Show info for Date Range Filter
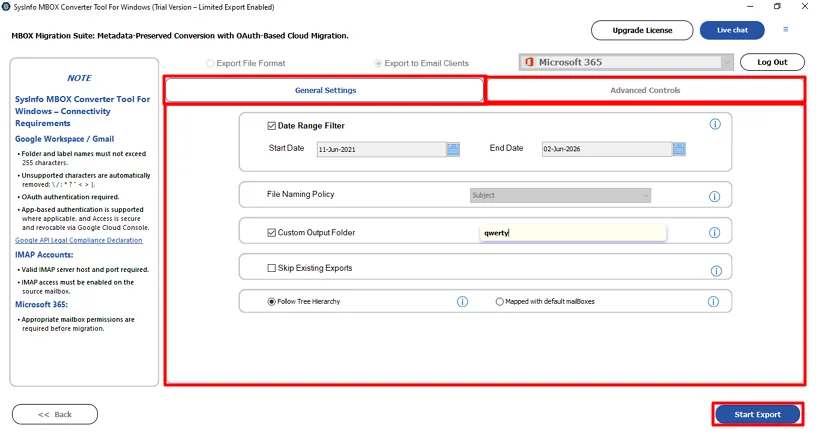This screenshot has height=437, width=820. (x=715, y=124)
